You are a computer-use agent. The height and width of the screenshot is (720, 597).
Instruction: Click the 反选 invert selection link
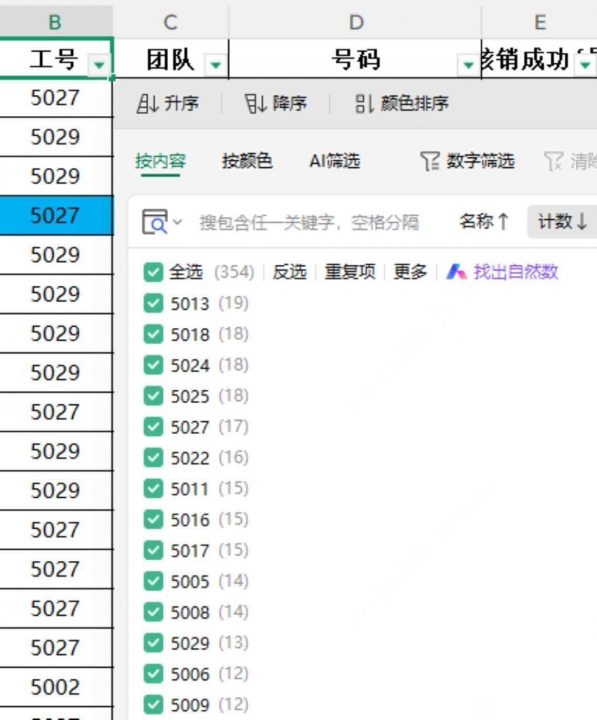click(x=289, y=272)
